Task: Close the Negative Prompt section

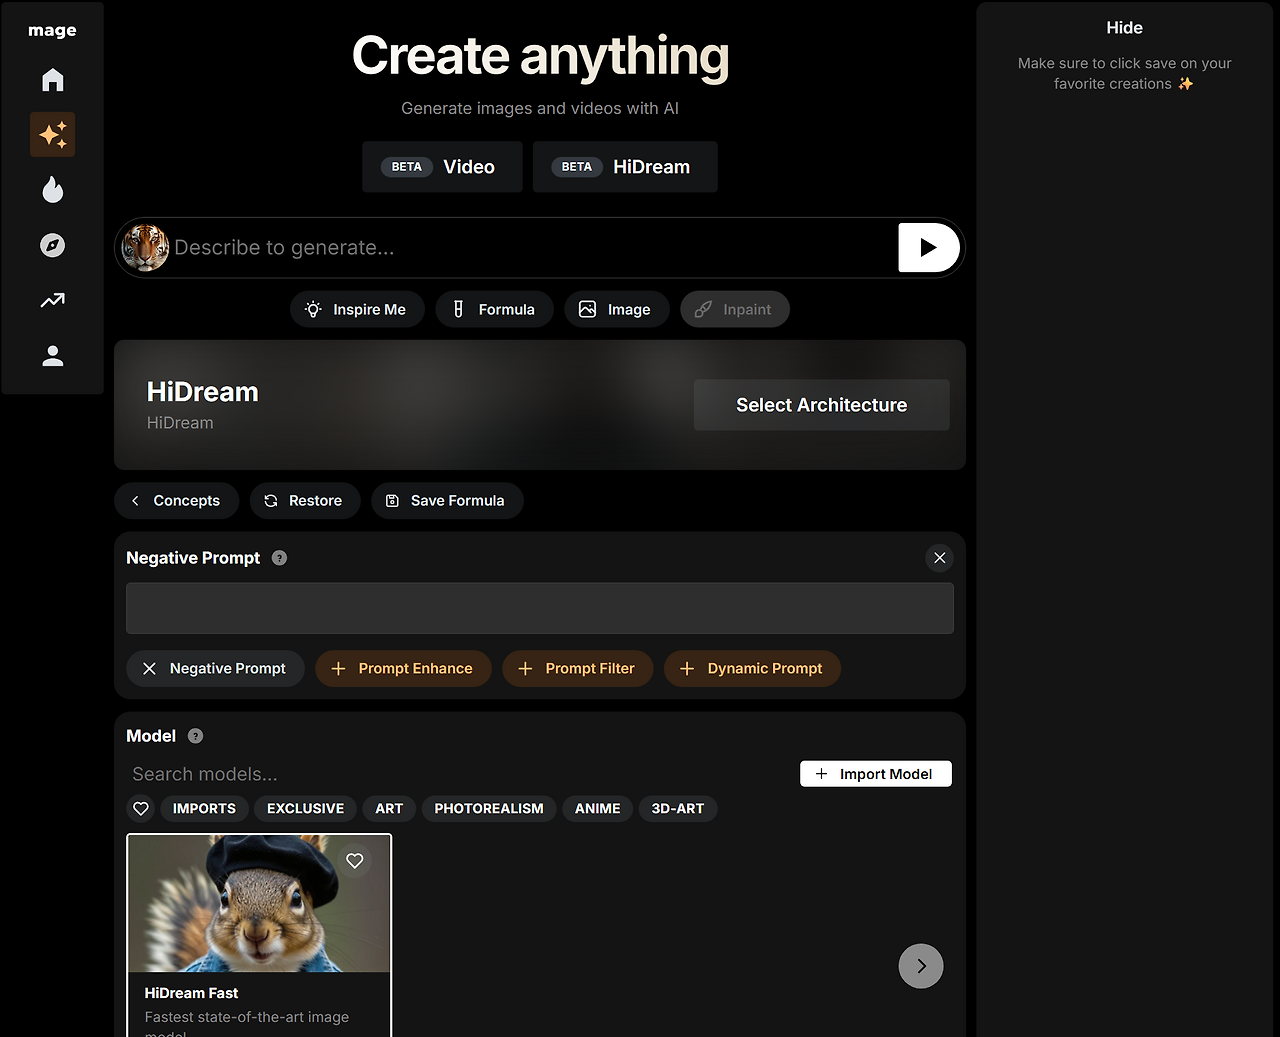Action: tap(940, 558)
